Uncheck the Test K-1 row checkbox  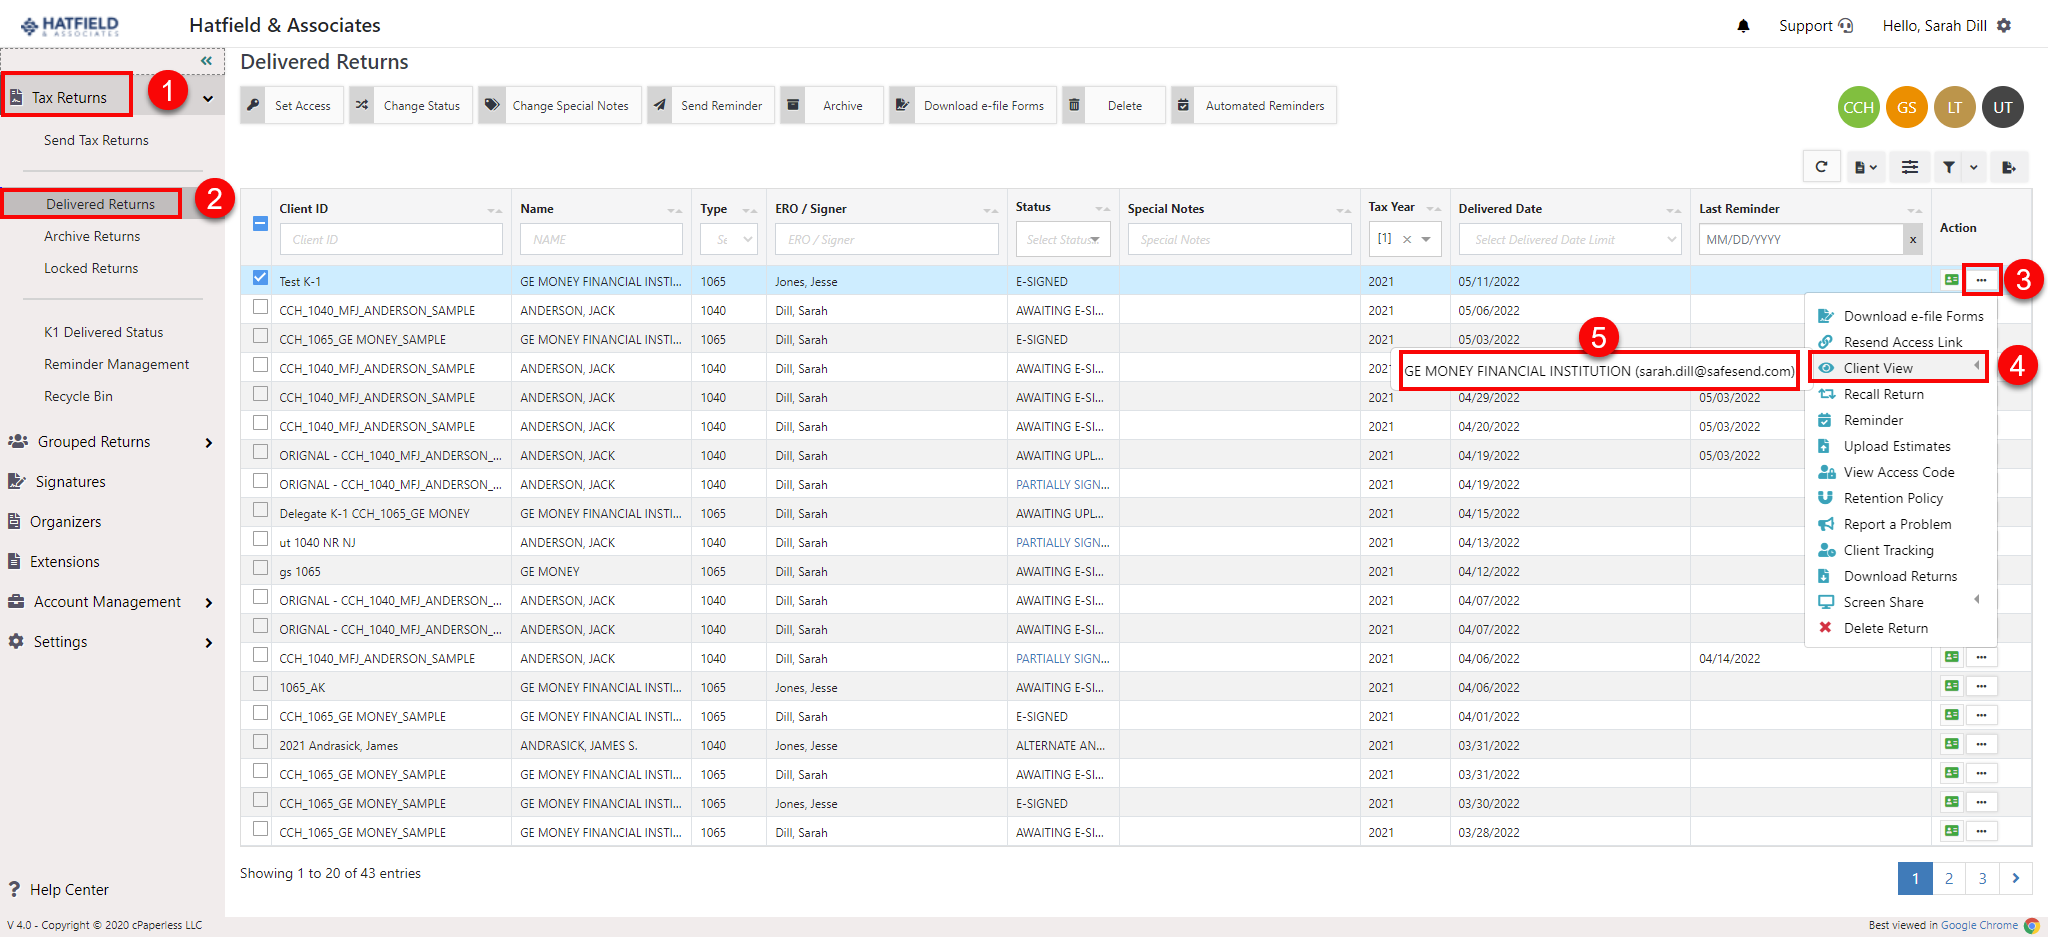(261, 278)
